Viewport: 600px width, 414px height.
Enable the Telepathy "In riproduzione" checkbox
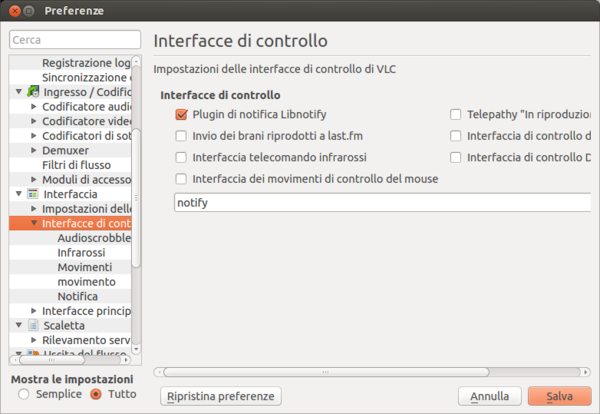(x=456, y=115)
